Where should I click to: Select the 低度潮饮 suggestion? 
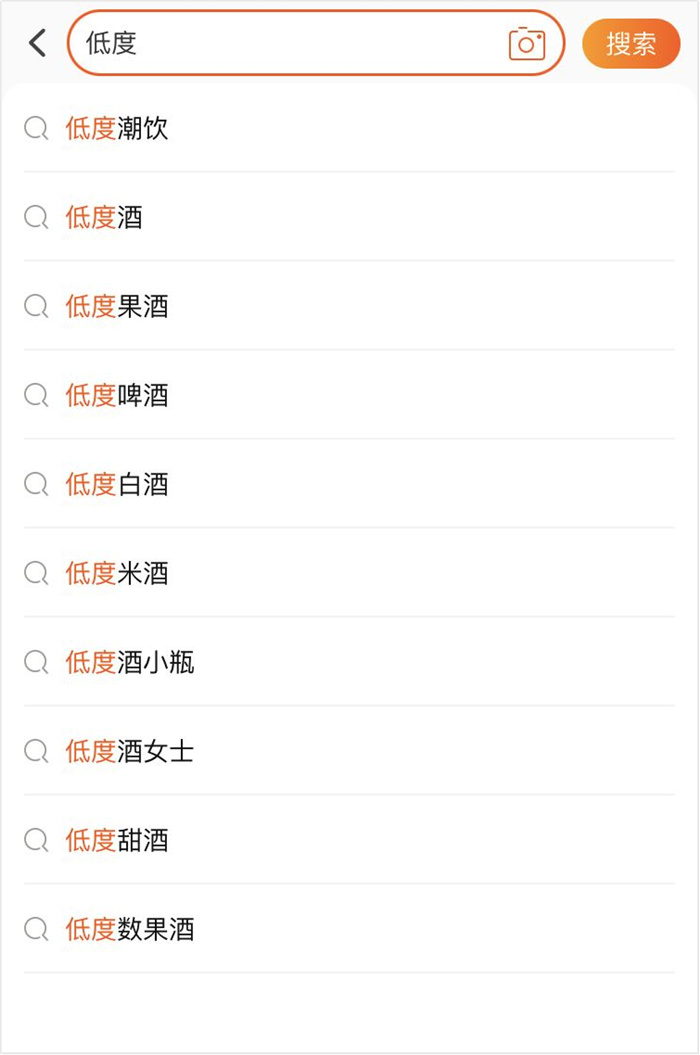pyautogui.click(x=349, y=128)
